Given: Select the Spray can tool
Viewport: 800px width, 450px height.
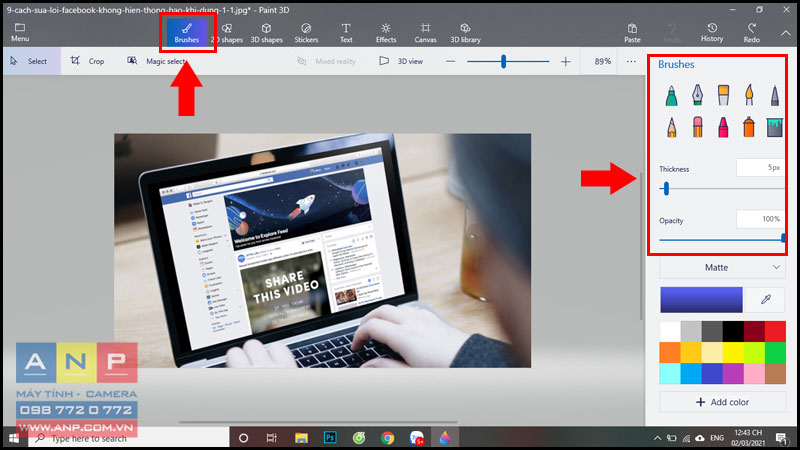Looking at the screenshot, I should click(748, 127).
